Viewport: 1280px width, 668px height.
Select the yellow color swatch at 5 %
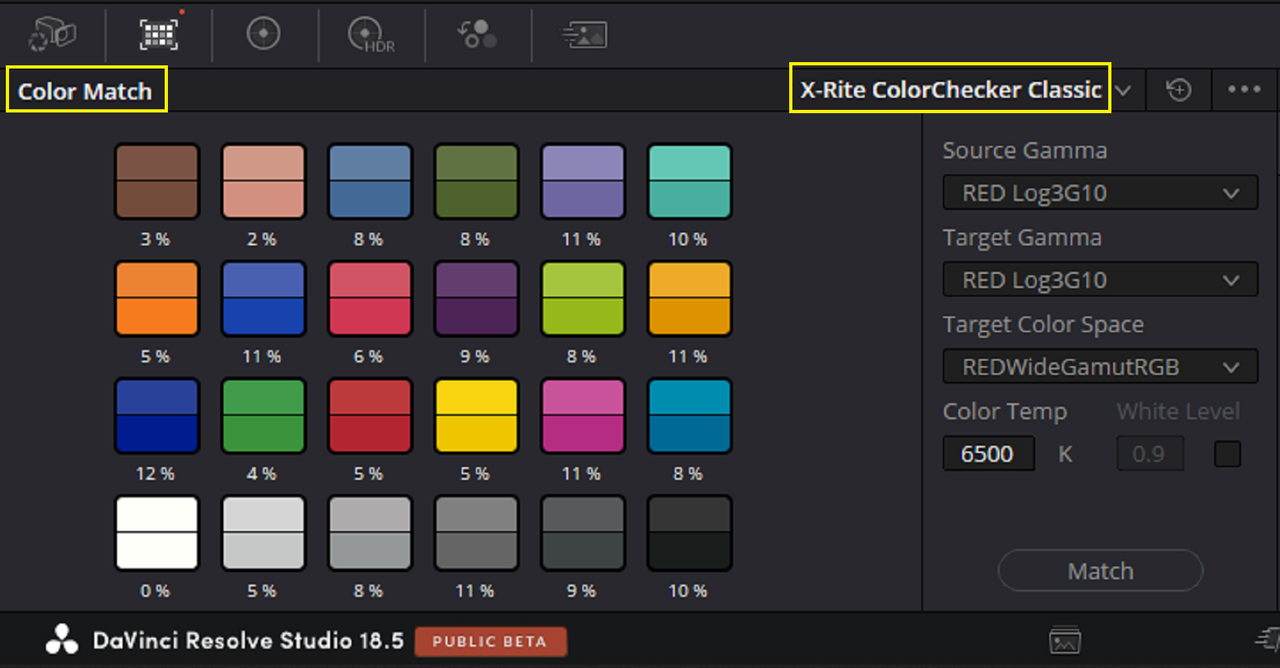[476, 415]
